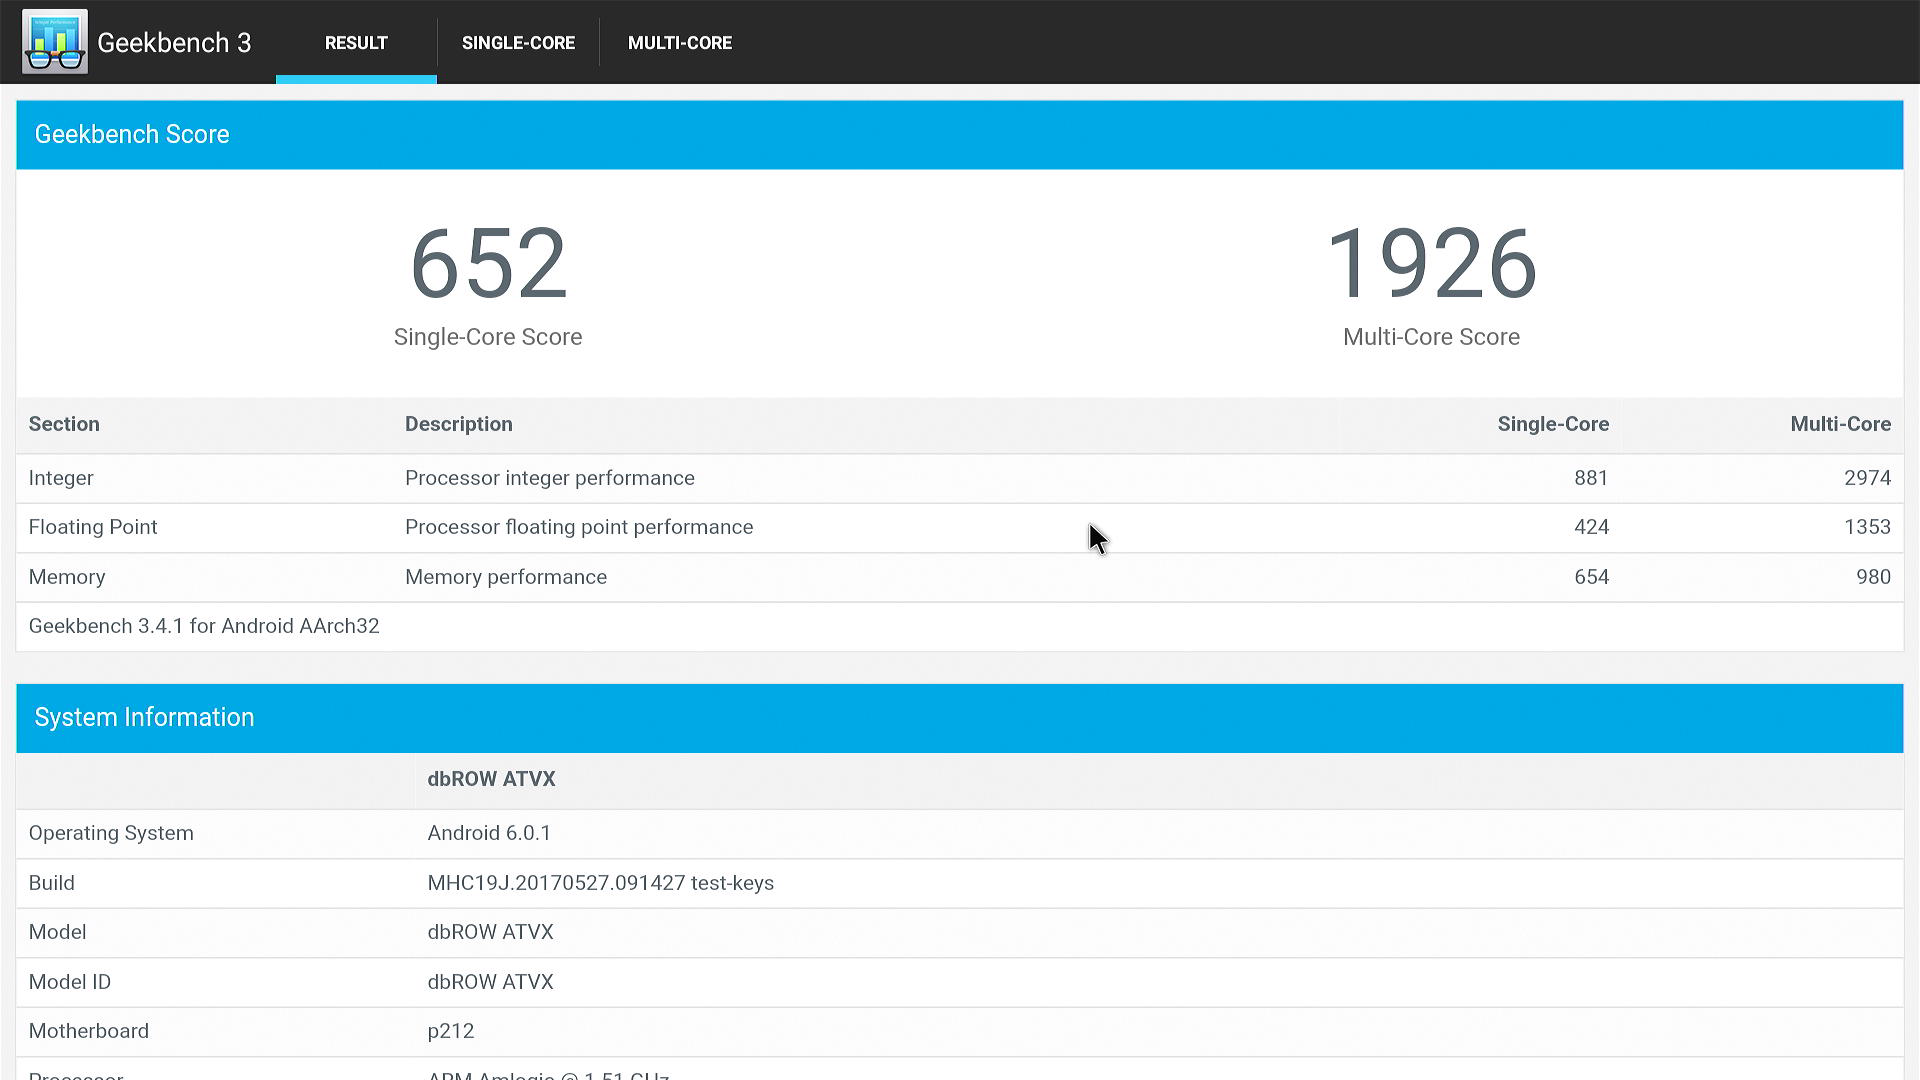Click the Single-Core column header
This screenshot has width=1920, height=1080.
coord(1553,424)
